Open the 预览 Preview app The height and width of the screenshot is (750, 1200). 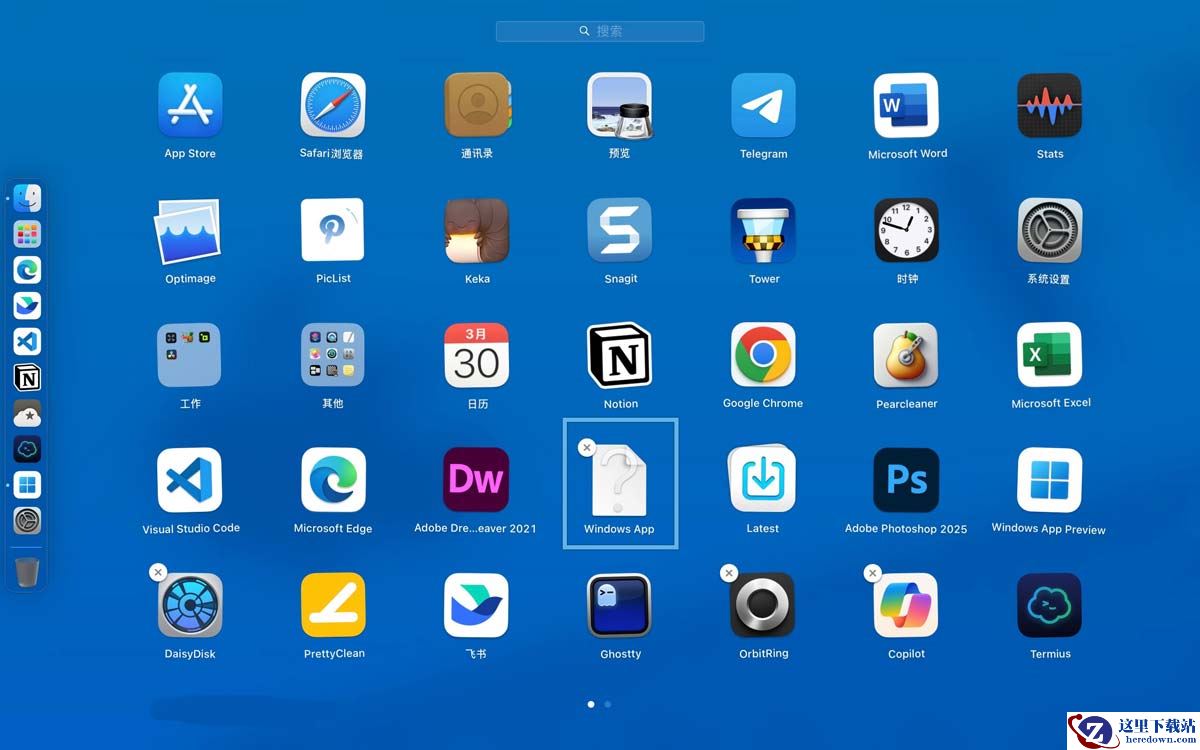click(x=620, y=105)
